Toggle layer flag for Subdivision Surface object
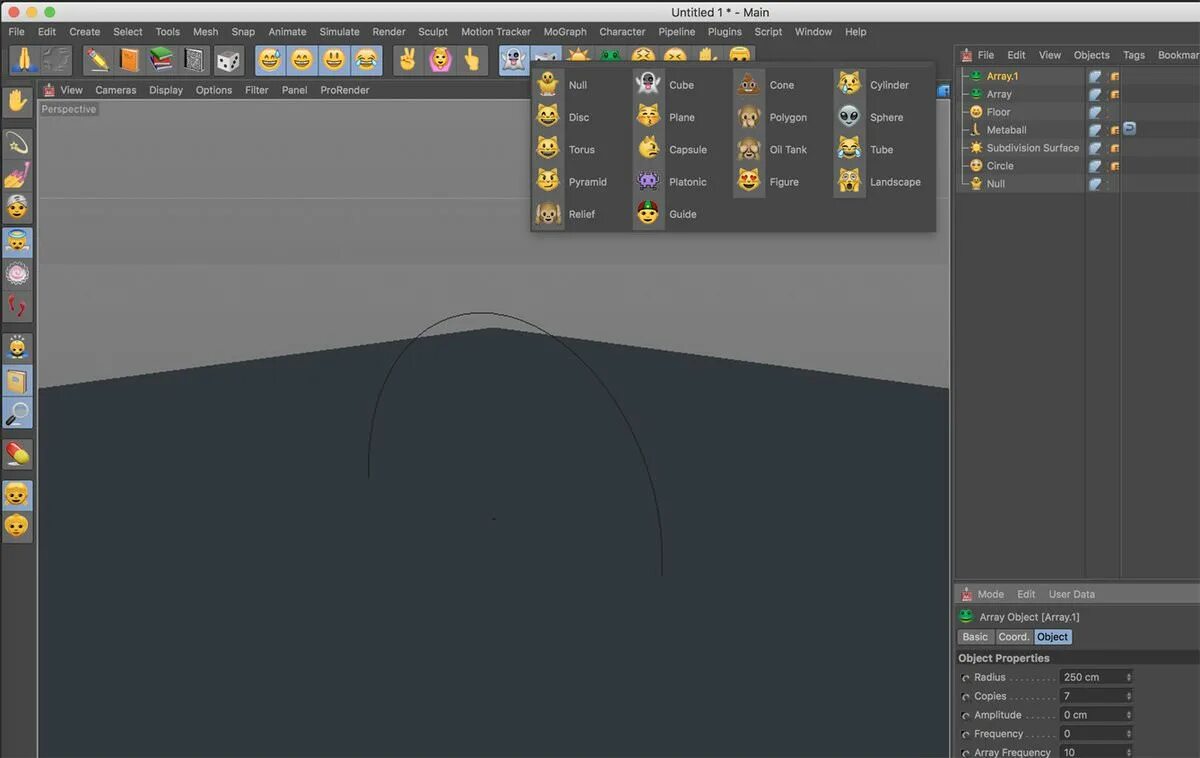Screen dimensions: 1200x758 tap(1096, 148)
